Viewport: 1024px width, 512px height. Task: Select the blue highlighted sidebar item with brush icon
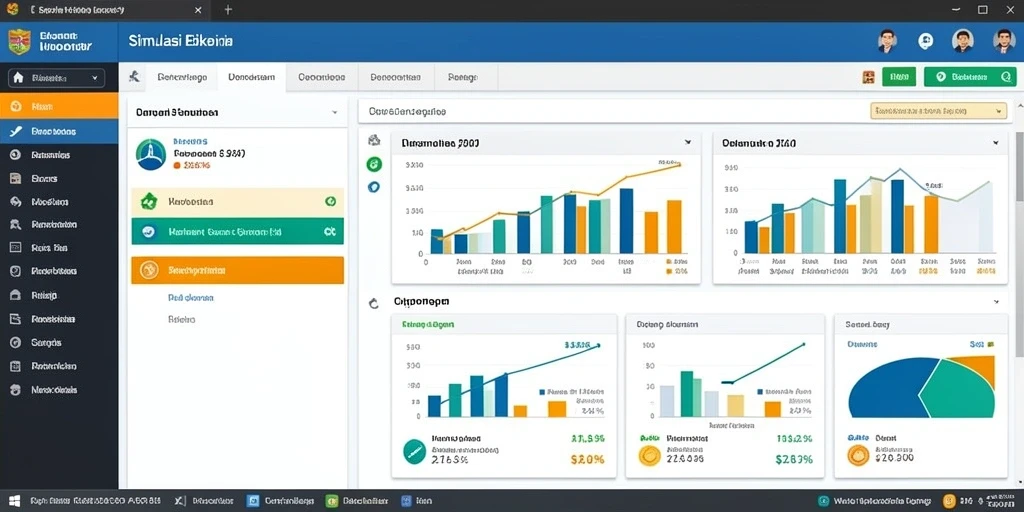(59, 131)
